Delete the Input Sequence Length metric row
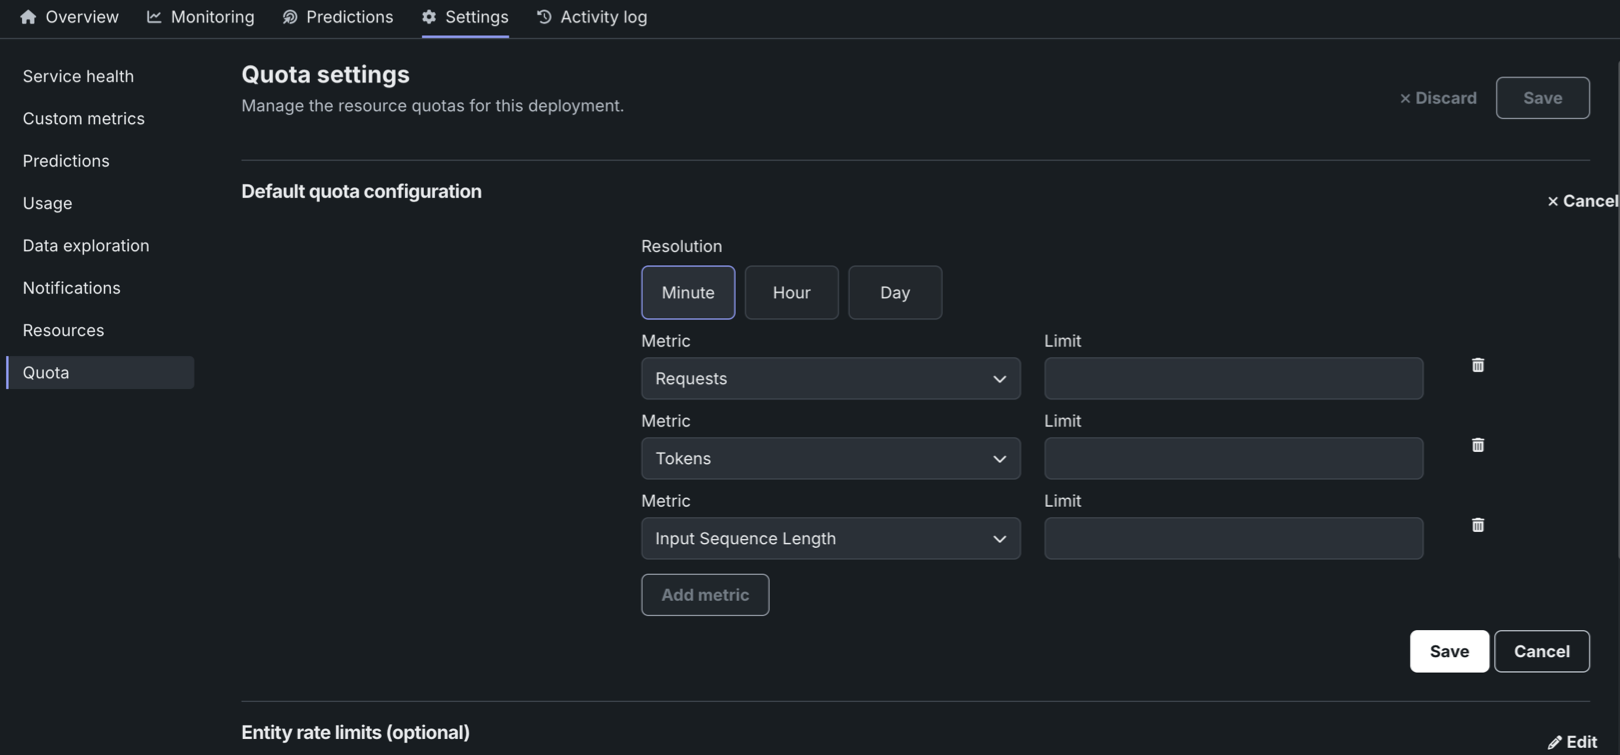 tap(1477, 525)
